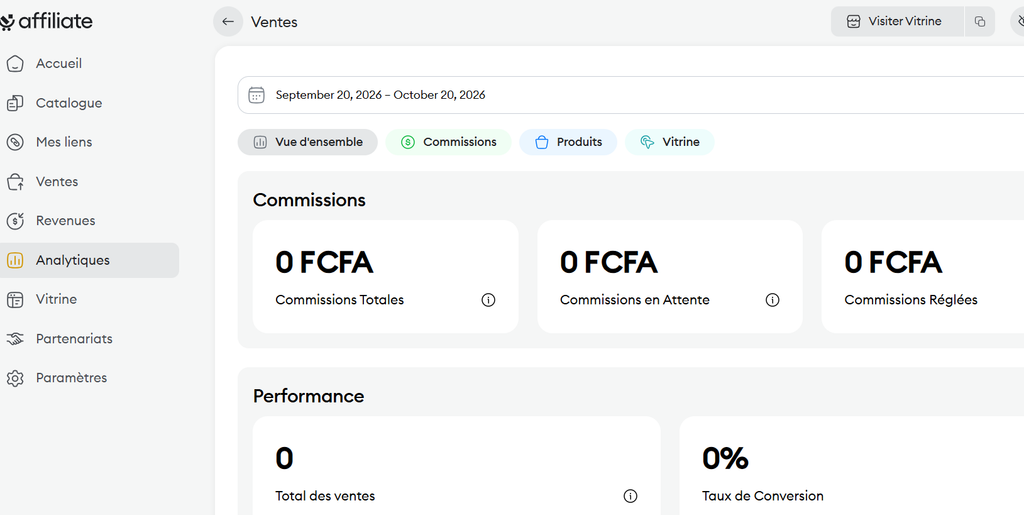Click the Revenues dollar icon in sidebar
The width and height of the screenshot is (1024, 515).
point(15,221)
